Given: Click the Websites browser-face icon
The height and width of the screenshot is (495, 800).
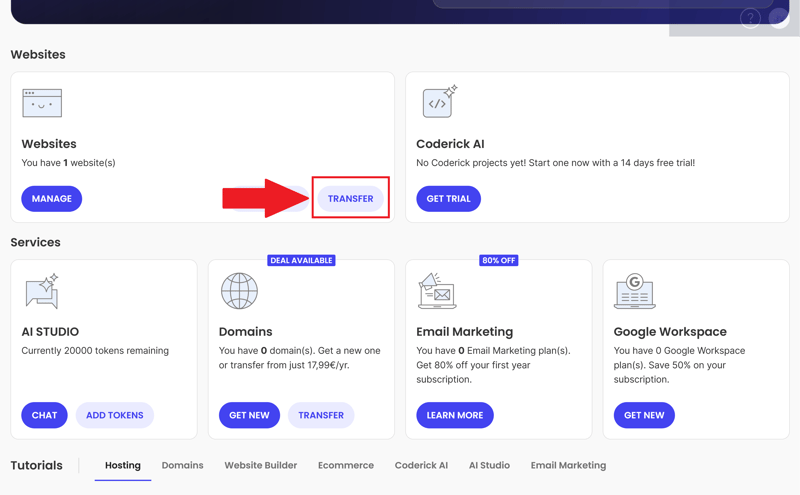Looking at the screenshot, I should (42, 103).
